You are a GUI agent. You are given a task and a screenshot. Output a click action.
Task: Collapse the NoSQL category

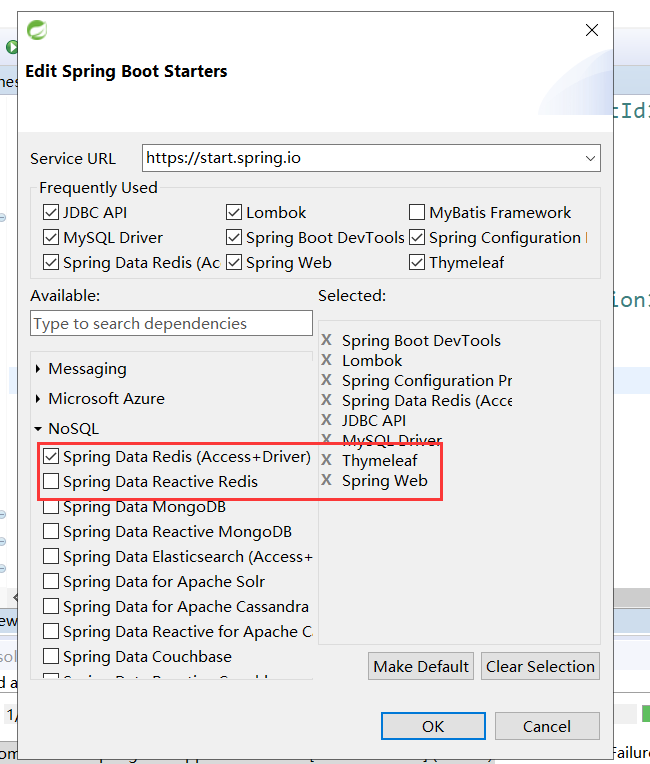38,429
